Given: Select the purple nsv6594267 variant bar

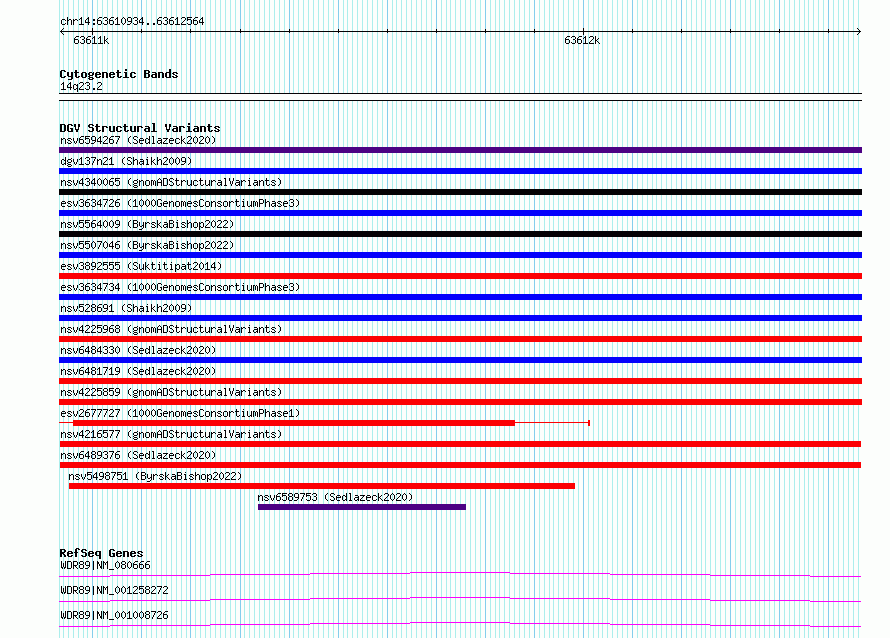Looking at the screenshot, I should coord(460,150).
